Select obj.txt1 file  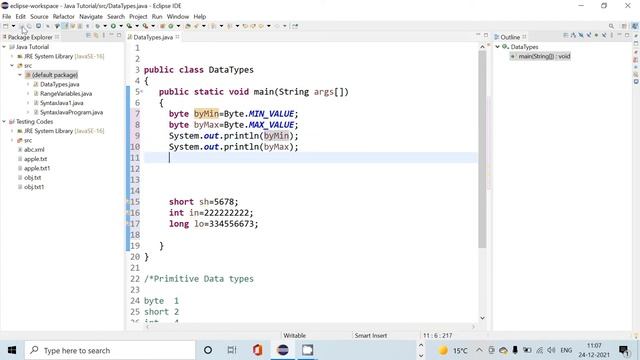pos(34,187)
